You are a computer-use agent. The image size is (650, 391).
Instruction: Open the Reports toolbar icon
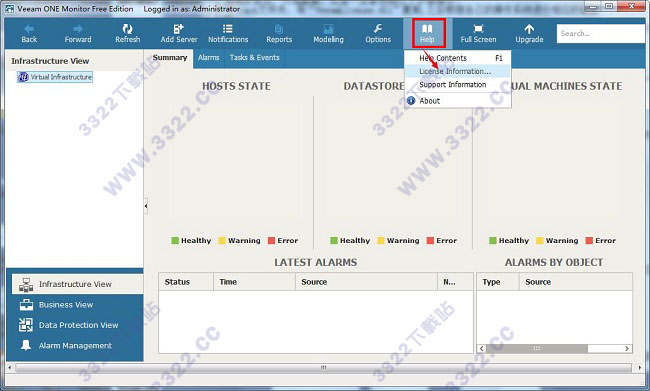pyautogui.click(x=279, y=29)
